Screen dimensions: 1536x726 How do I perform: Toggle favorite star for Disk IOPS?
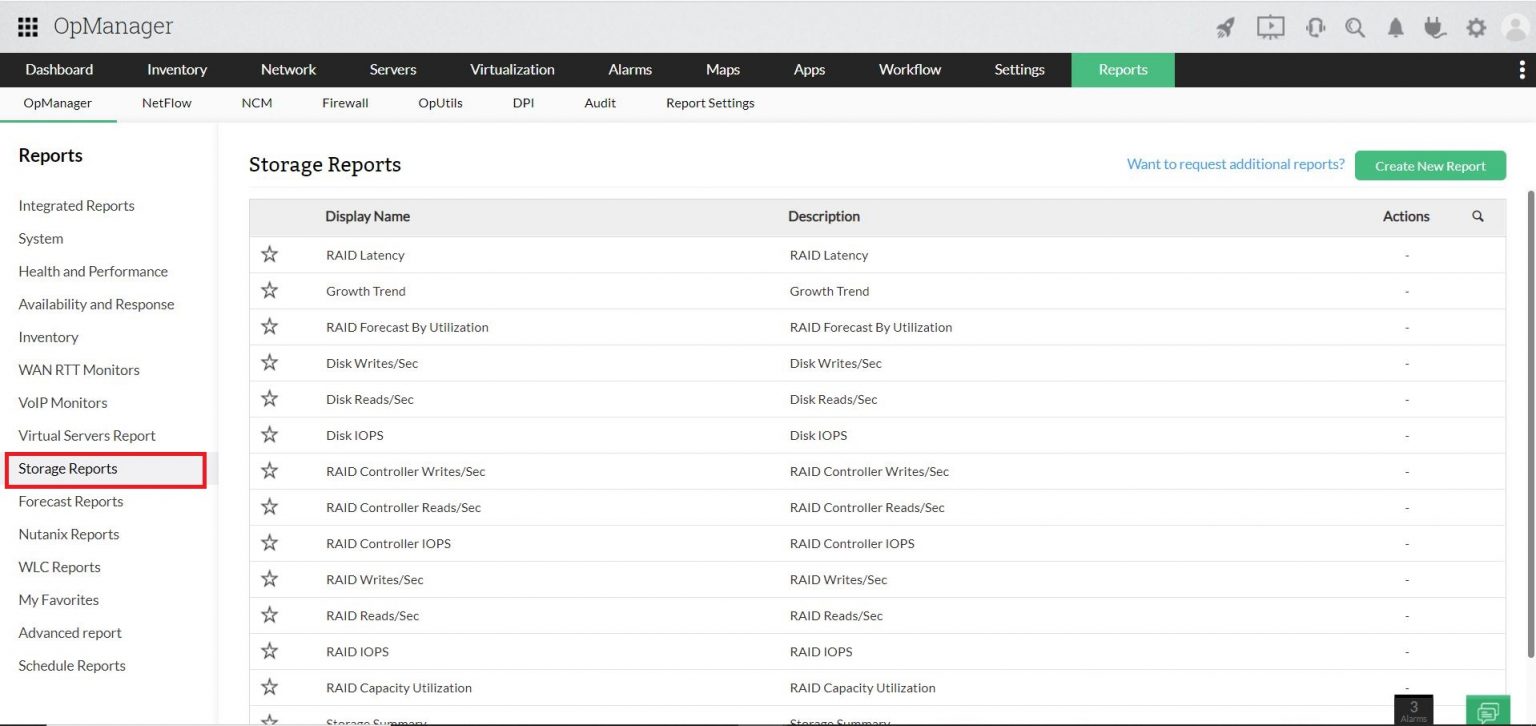point(269,435)
